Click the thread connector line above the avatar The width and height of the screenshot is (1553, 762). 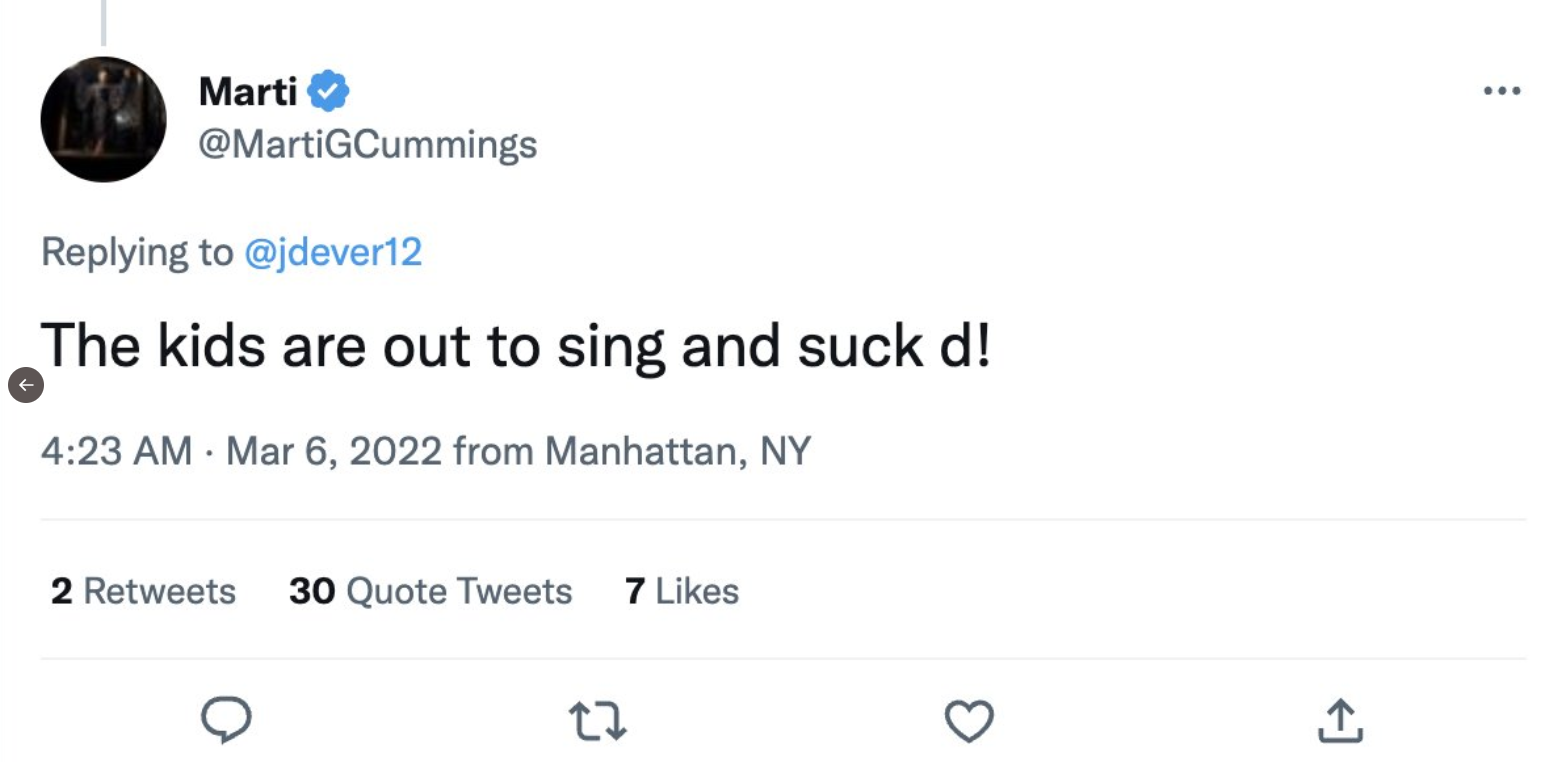click(103, 22)
